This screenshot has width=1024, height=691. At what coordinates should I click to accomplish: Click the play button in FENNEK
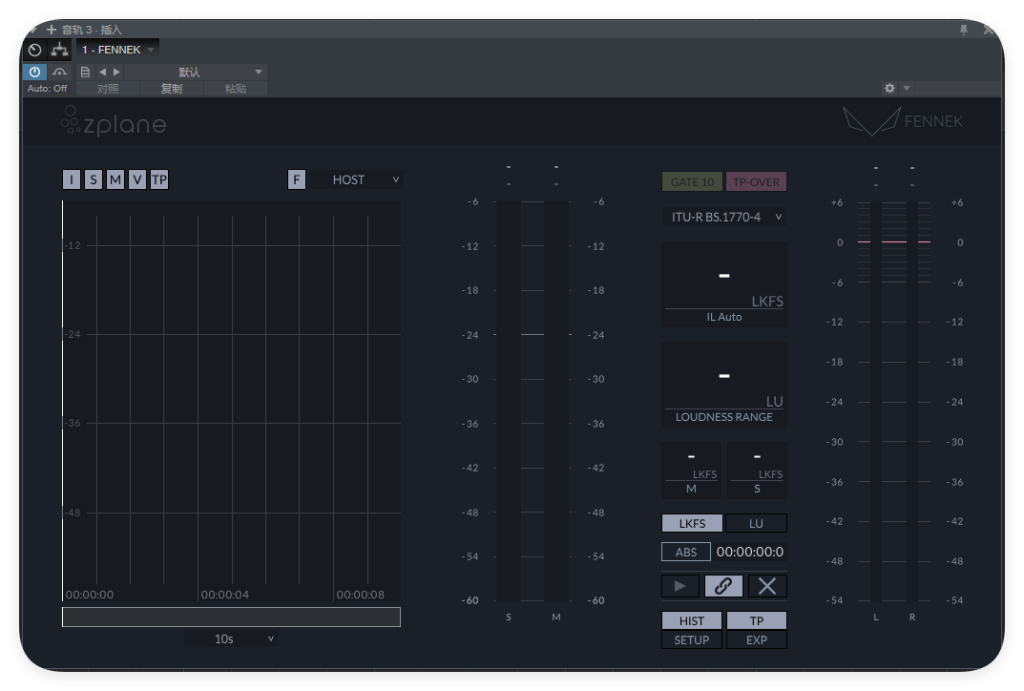680,586
